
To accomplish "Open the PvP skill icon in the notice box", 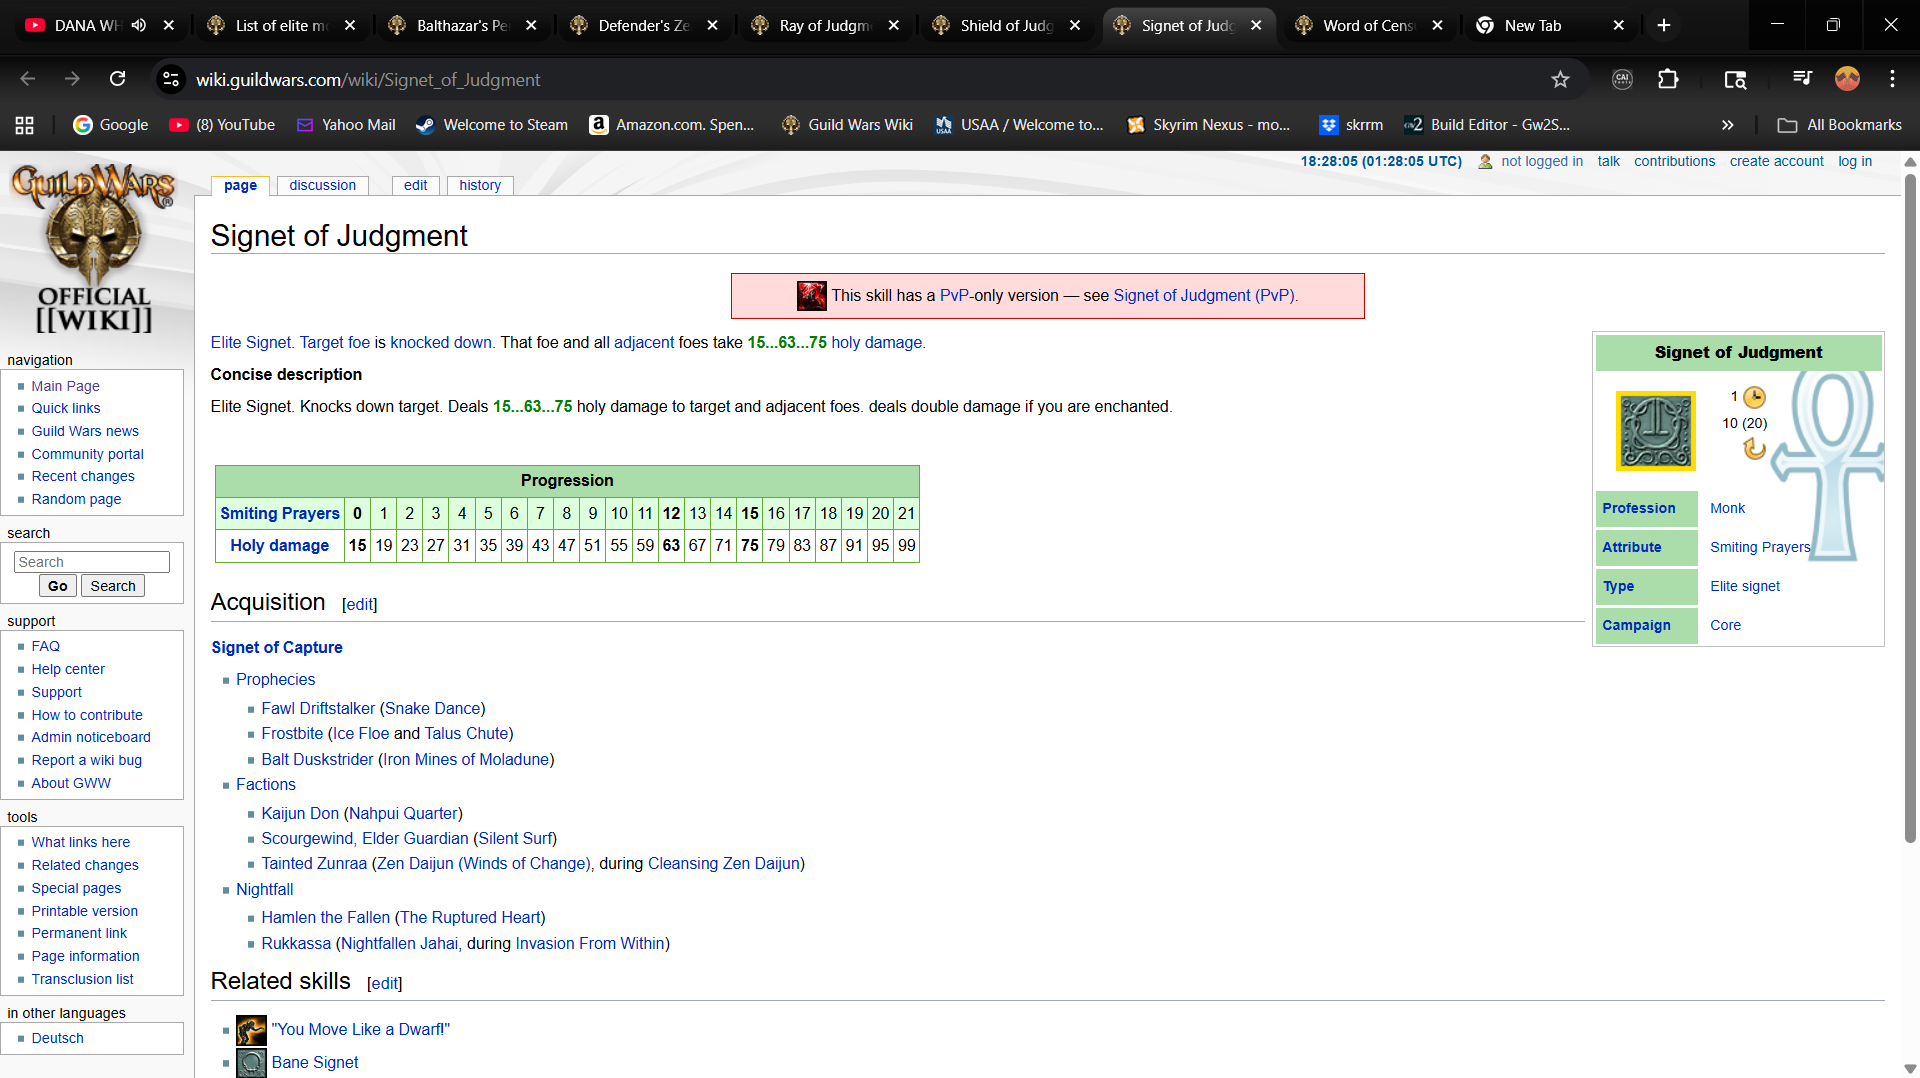I will click(812, 296).
